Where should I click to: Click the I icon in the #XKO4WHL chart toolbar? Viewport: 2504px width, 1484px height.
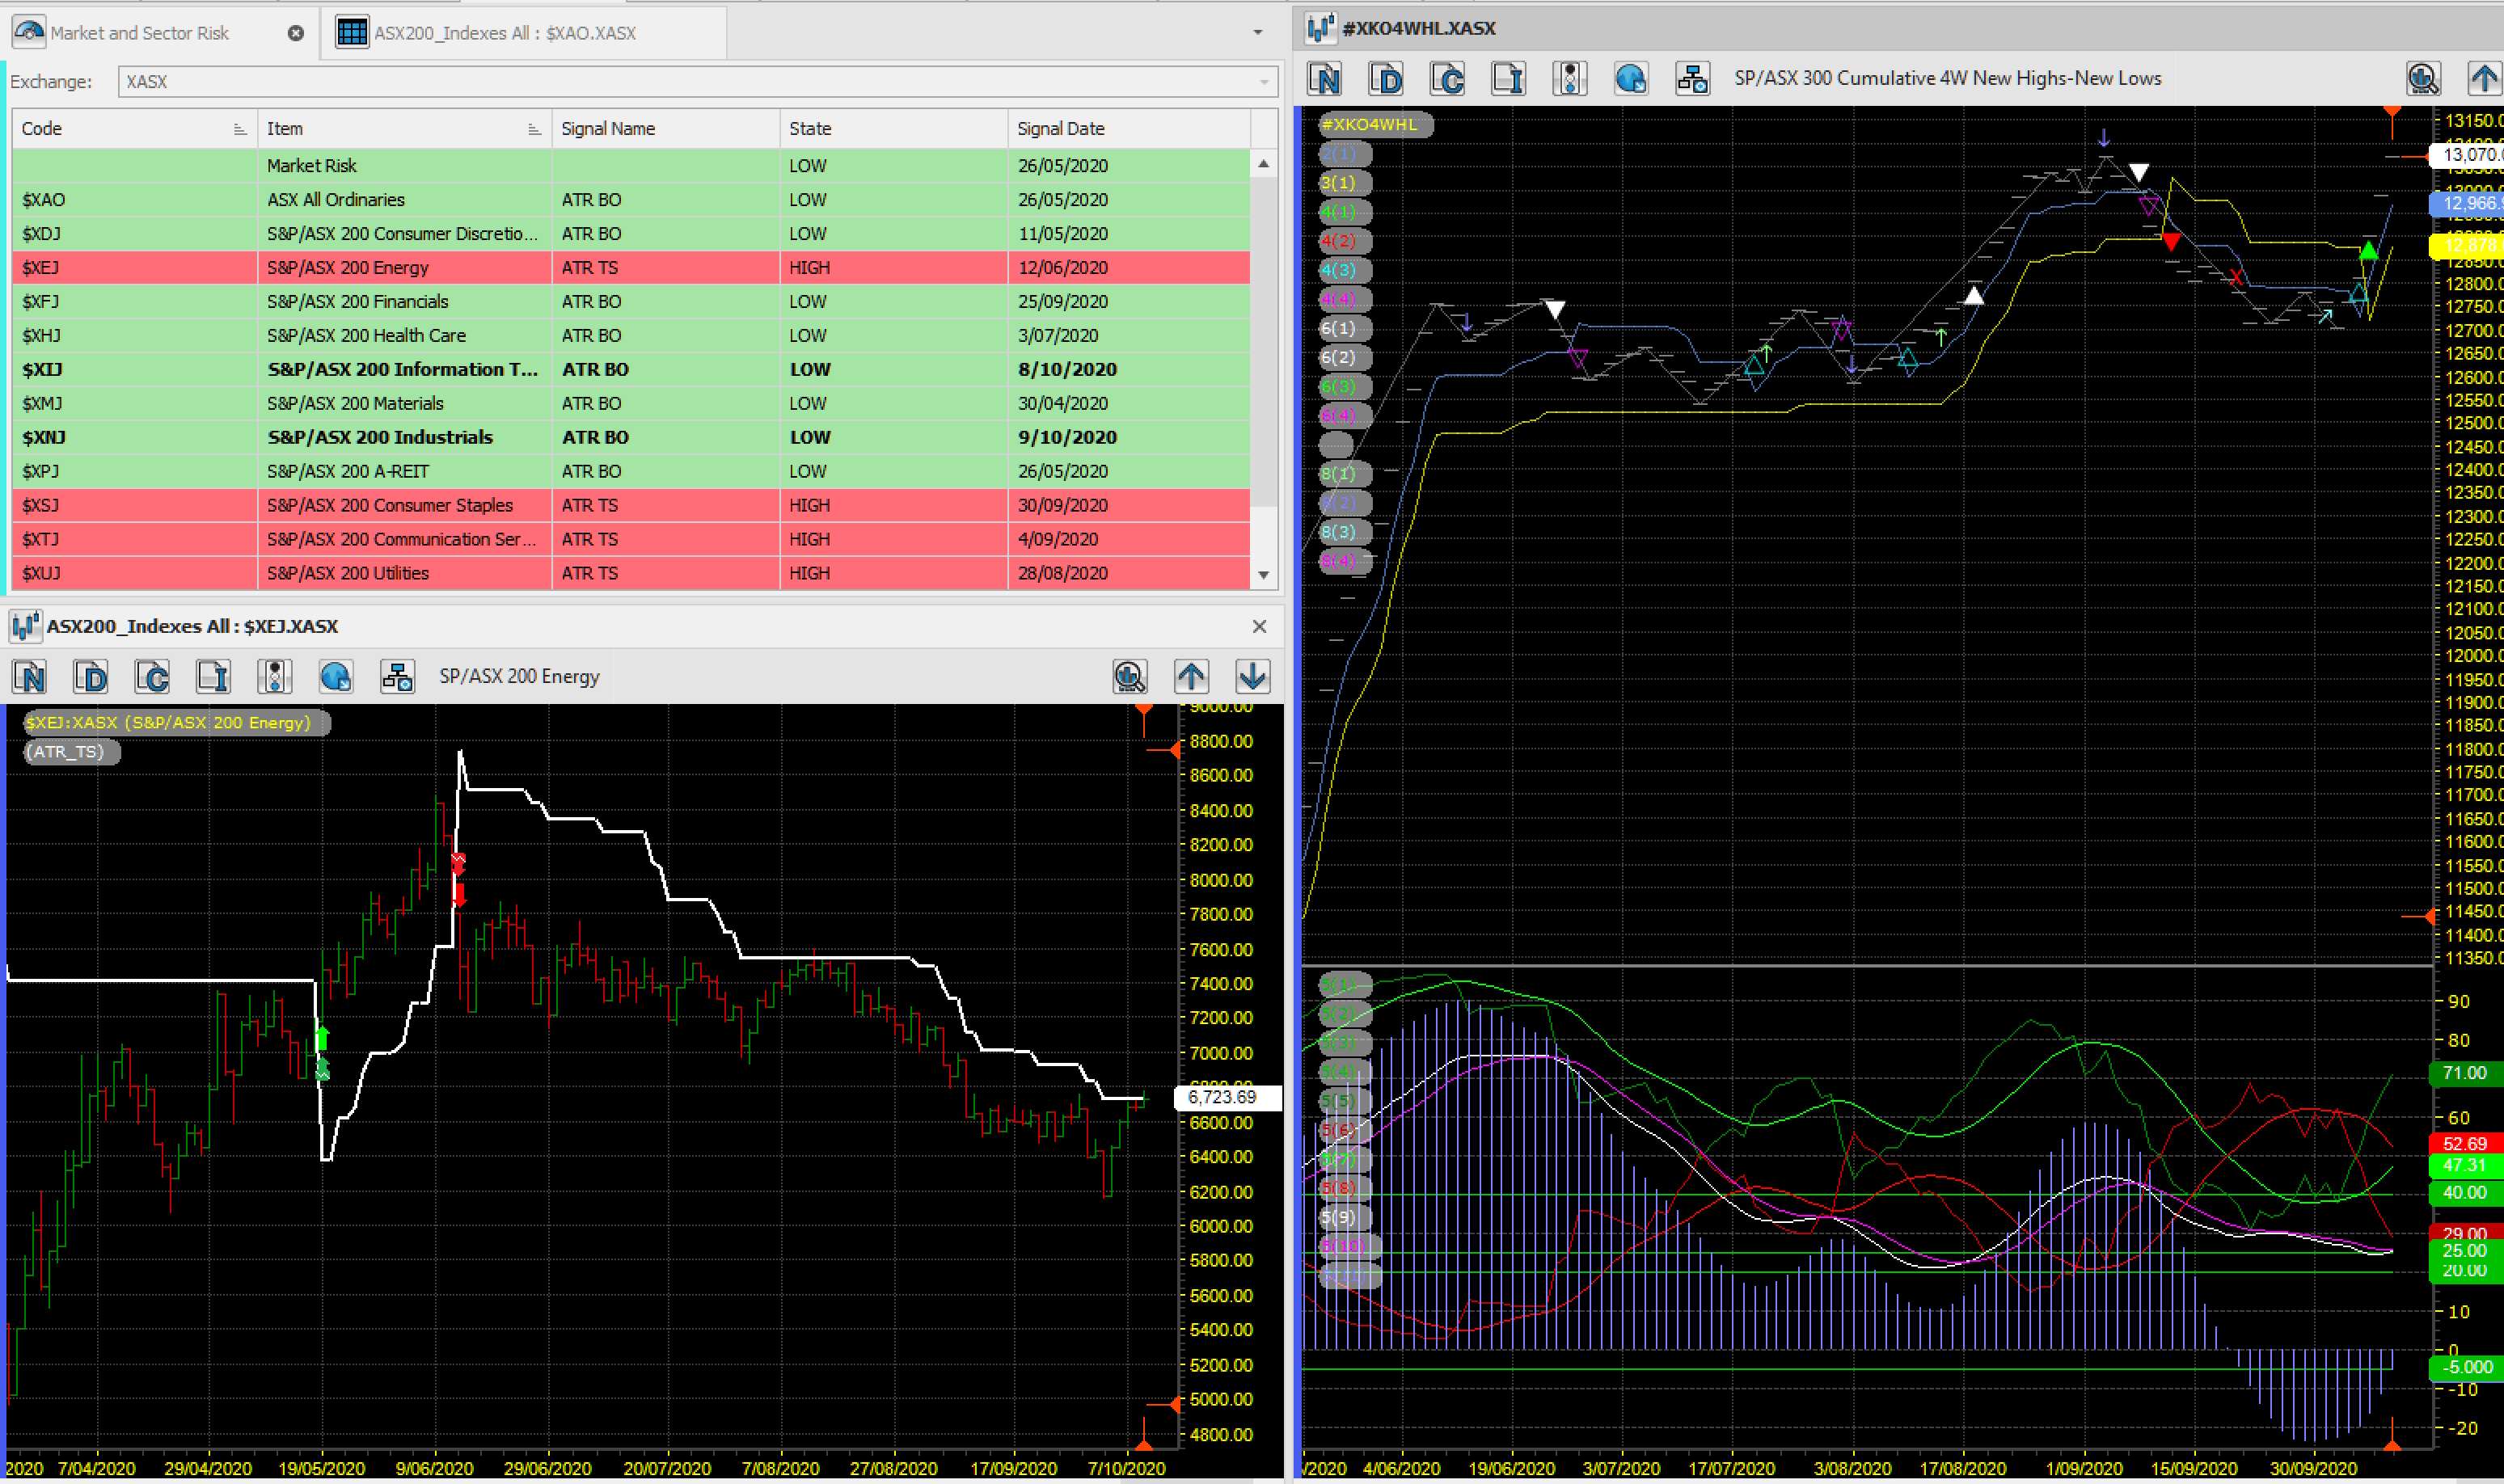[1508, 78]
